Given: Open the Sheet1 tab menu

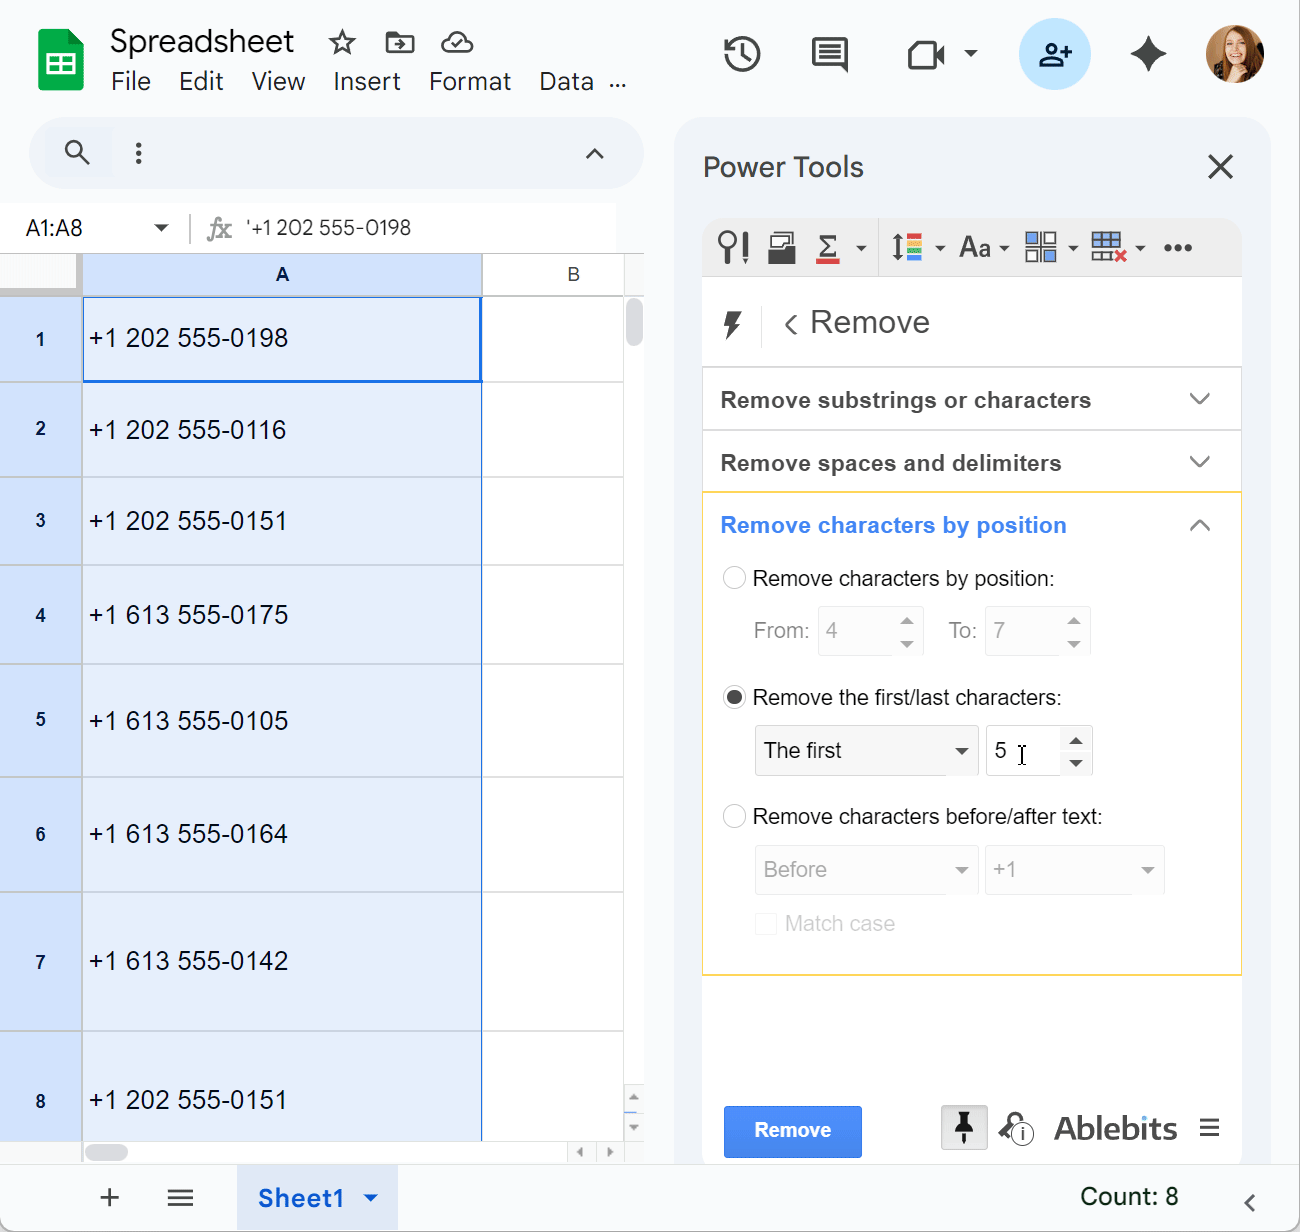Looking at the screenshot, I should 371,1197.
